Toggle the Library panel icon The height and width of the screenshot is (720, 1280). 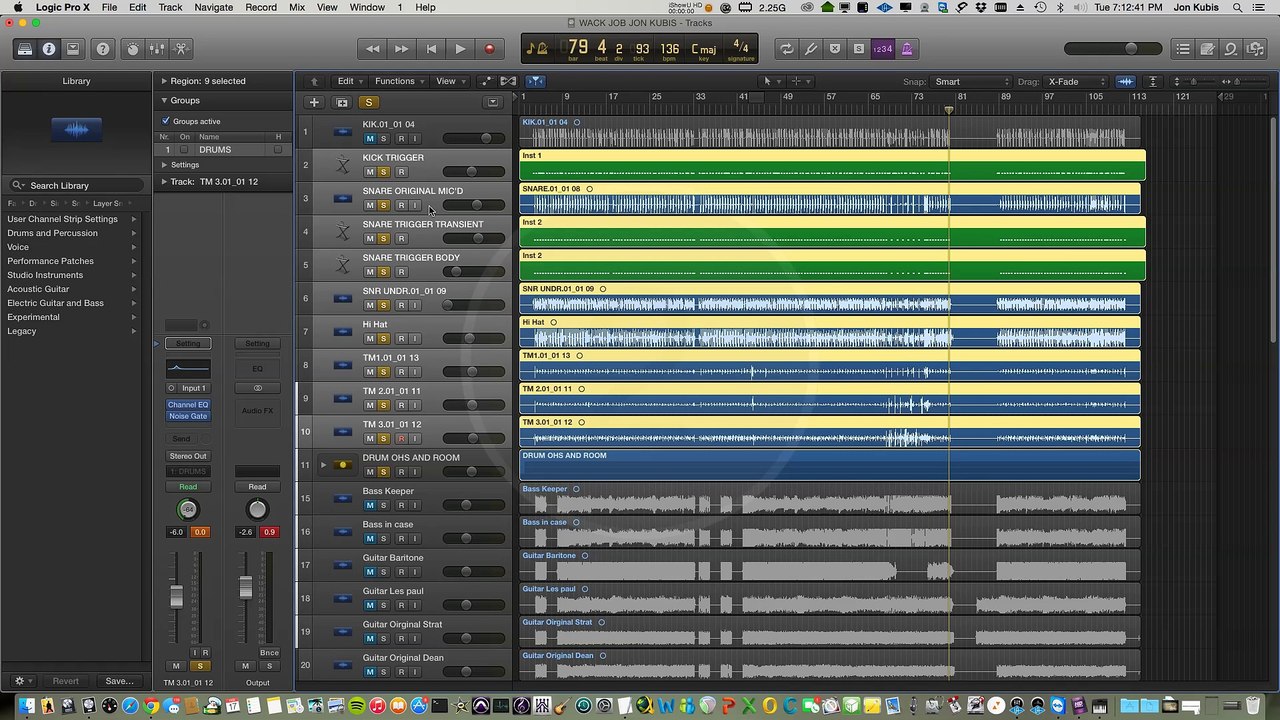point(25,49)
